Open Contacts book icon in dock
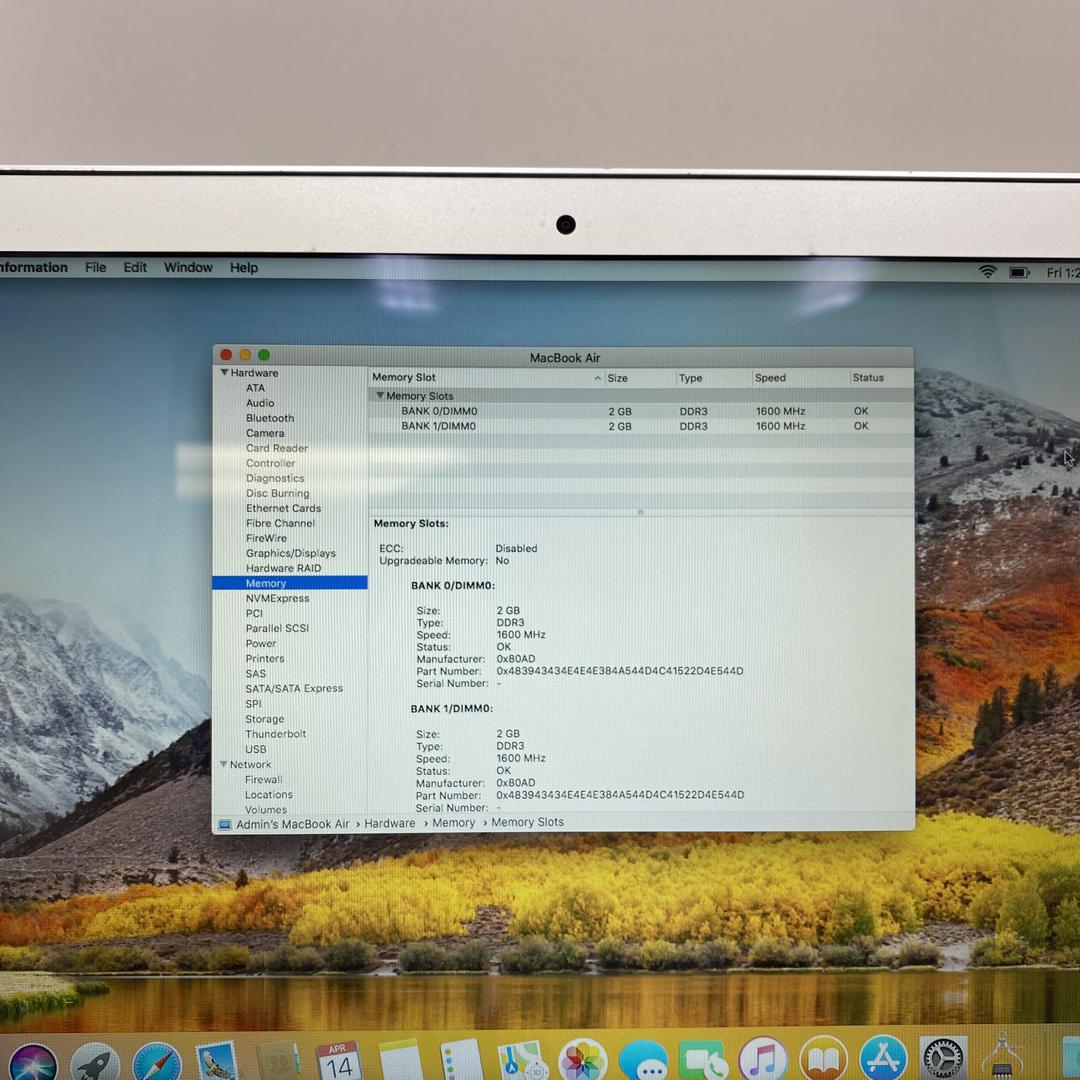 click(x=279, y=1062)
